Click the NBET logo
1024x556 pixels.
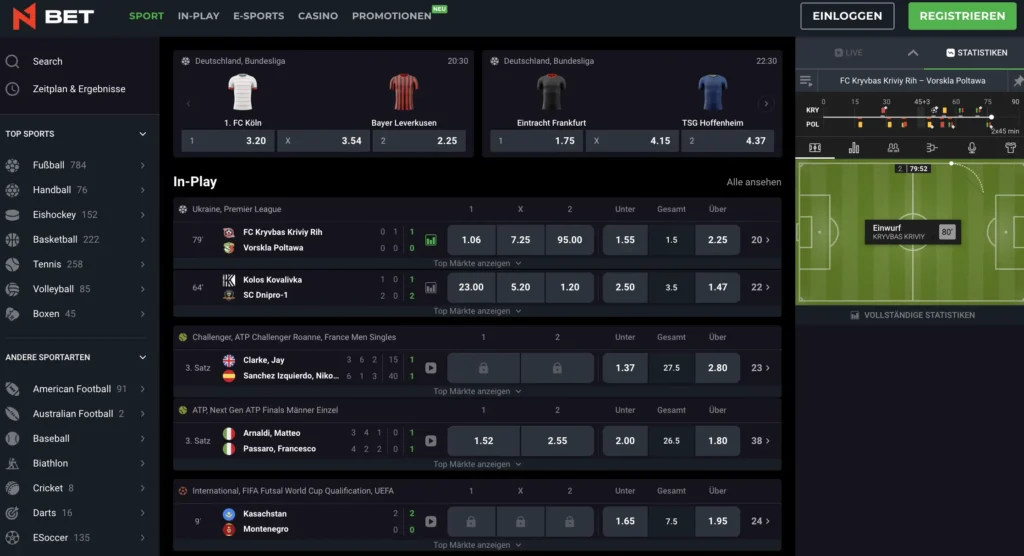click(53, 16)
